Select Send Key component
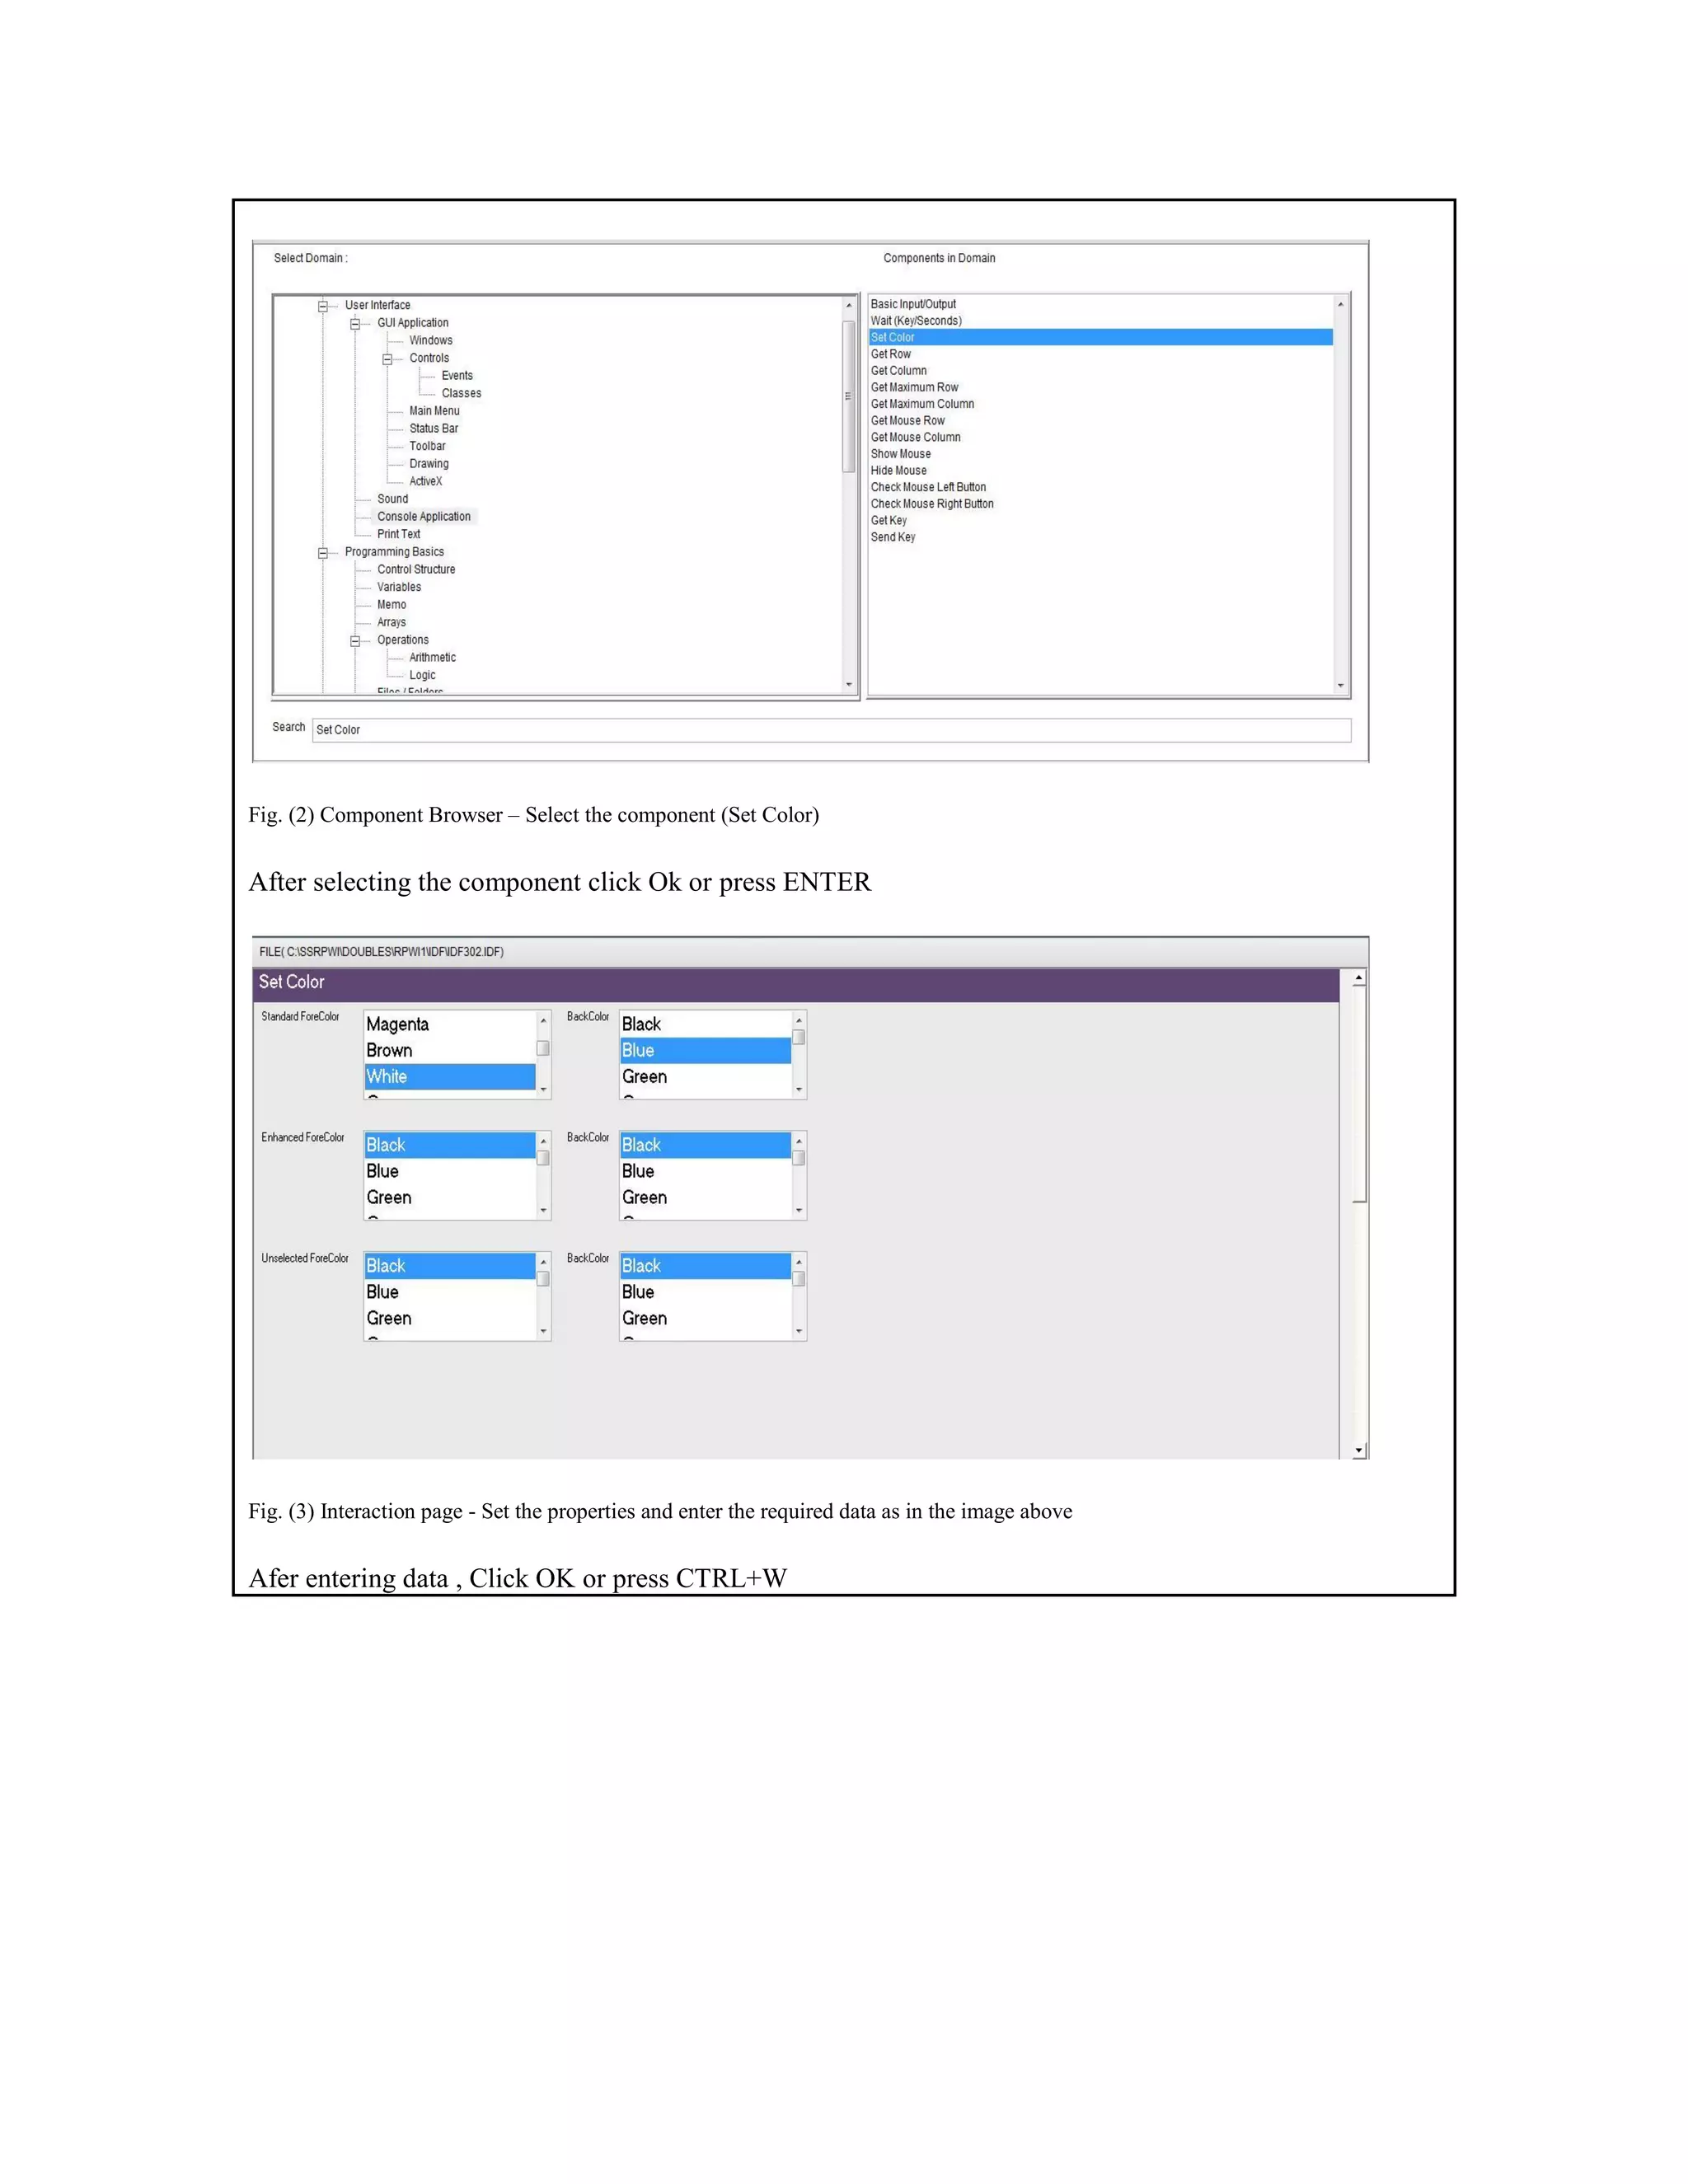1688x2184 pixels. tap(893, 538)
